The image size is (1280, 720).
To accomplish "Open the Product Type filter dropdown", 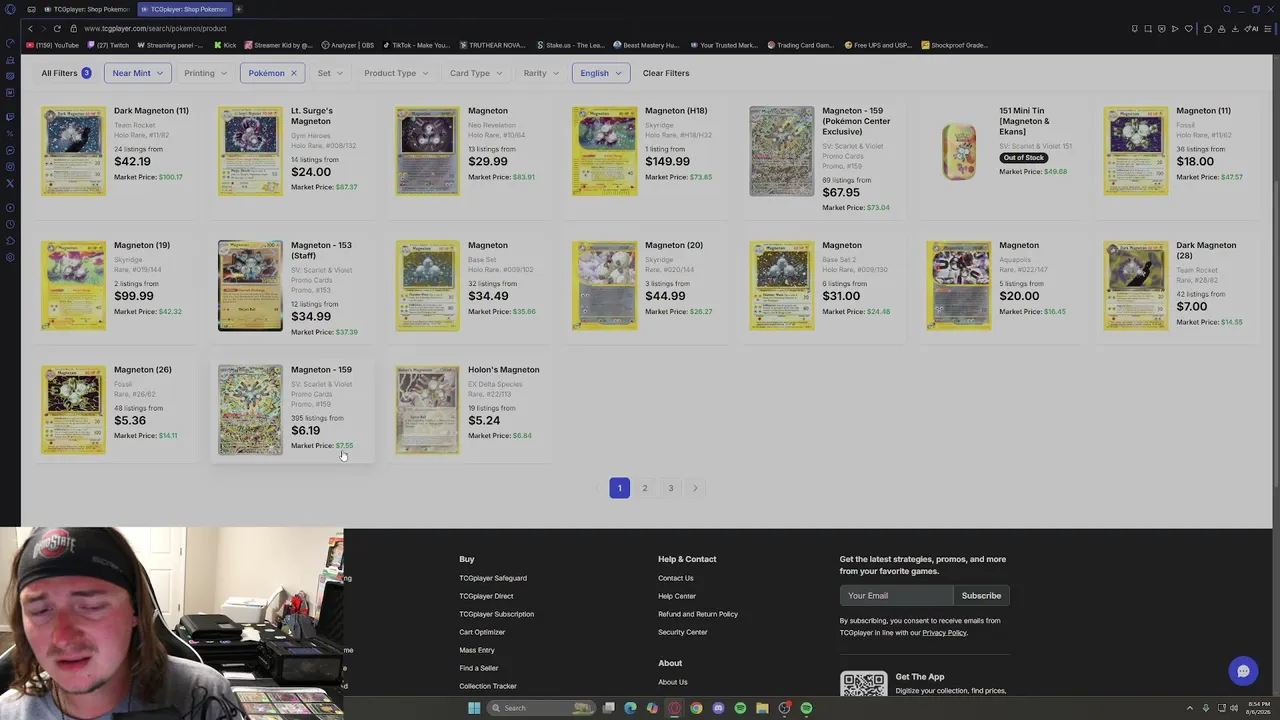I will [396, 73].
